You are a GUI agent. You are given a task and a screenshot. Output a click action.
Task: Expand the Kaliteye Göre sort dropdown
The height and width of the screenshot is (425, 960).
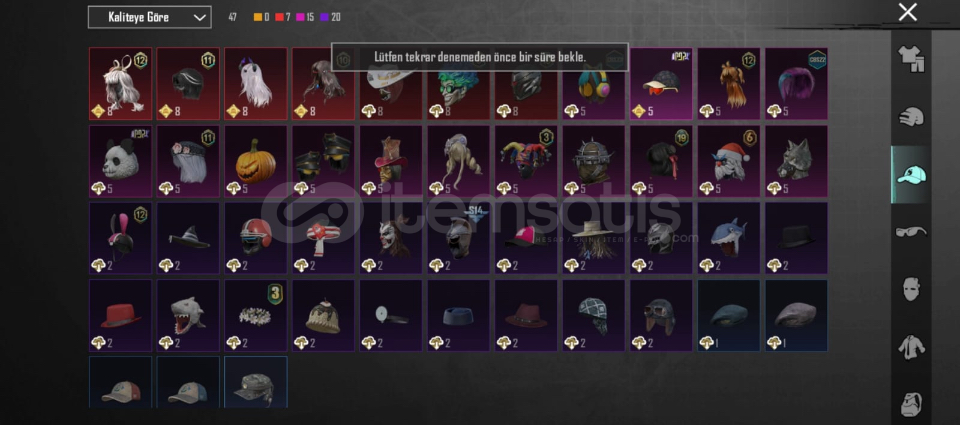tap(149, 17)
